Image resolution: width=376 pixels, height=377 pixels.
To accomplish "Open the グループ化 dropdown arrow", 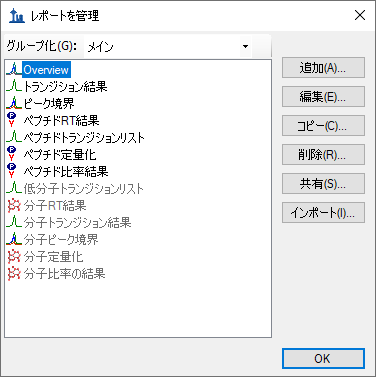I will tap(245, 46).
